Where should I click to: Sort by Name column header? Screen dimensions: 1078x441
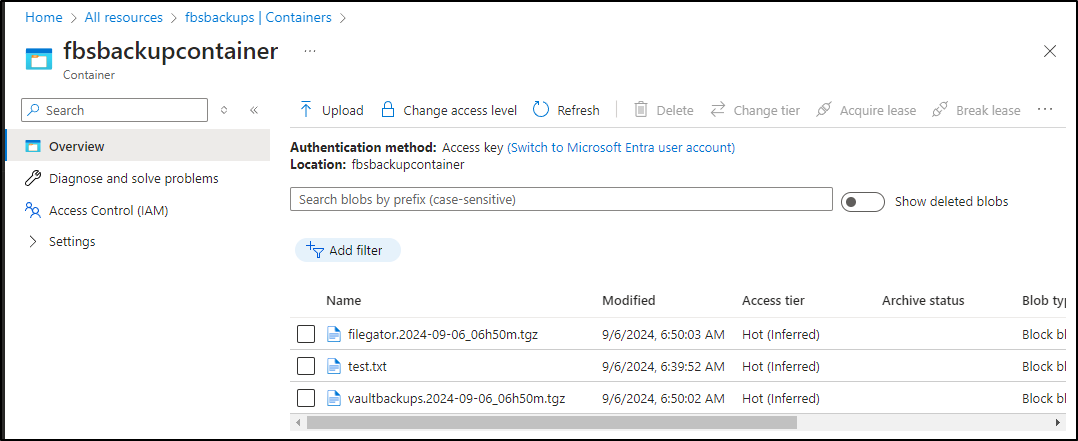tap(344, 301)
